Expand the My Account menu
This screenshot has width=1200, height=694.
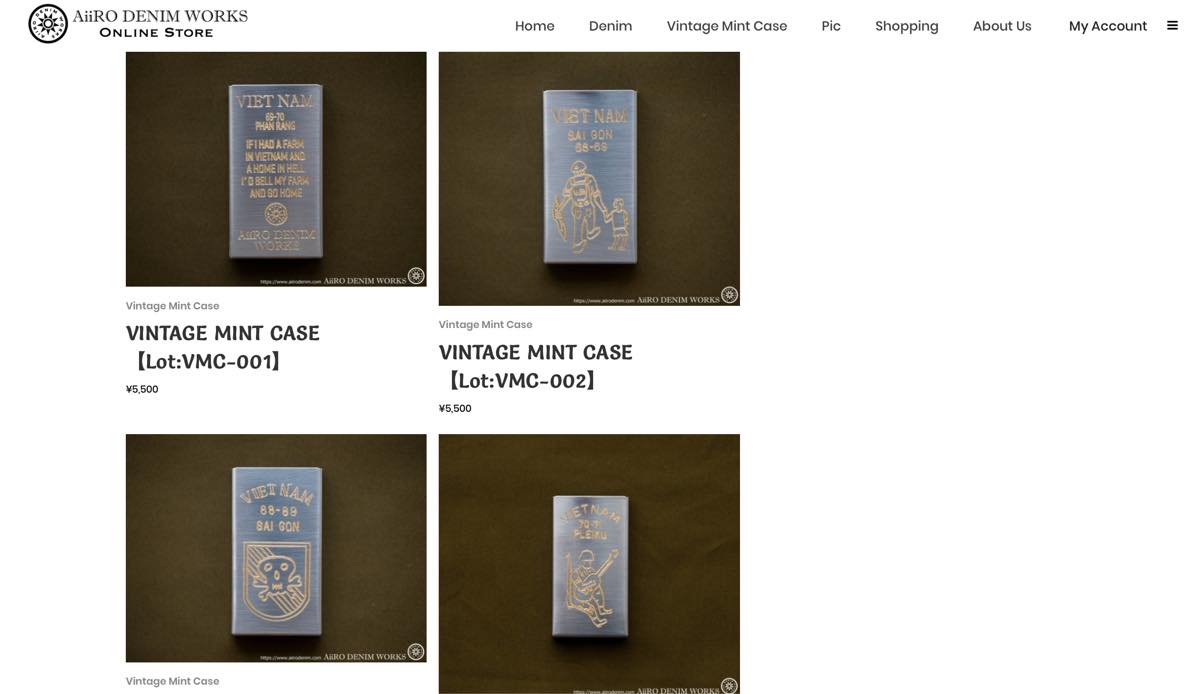[x=1107, y=26]
